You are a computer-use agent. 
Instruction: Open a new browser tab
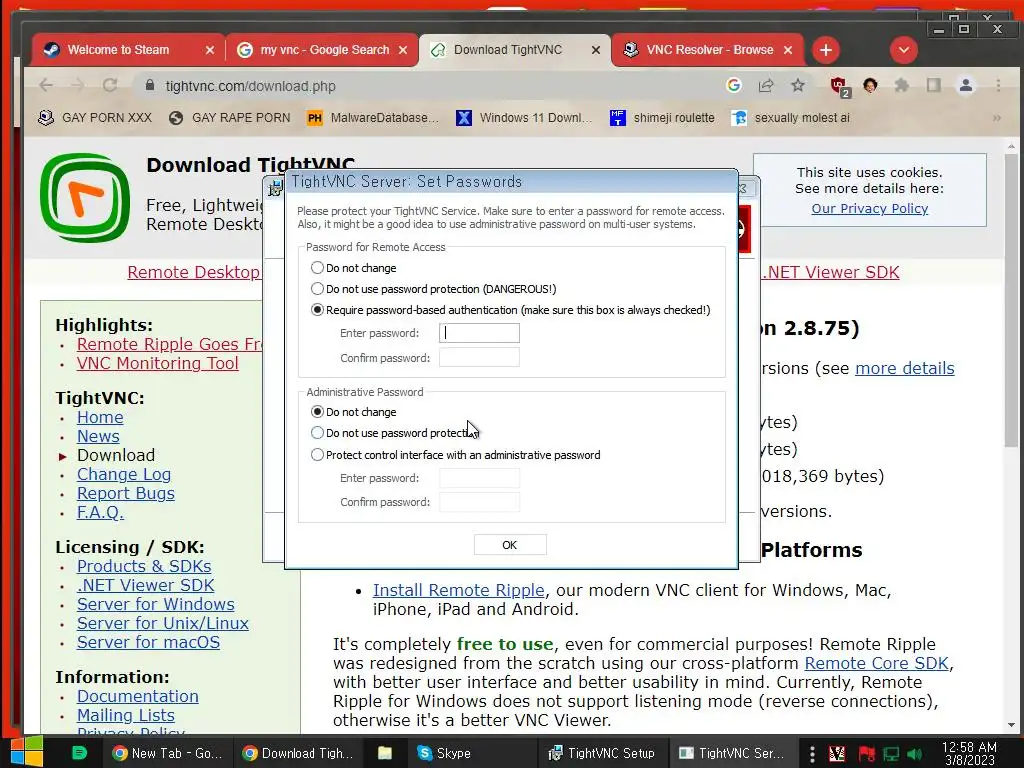(826, 50)
